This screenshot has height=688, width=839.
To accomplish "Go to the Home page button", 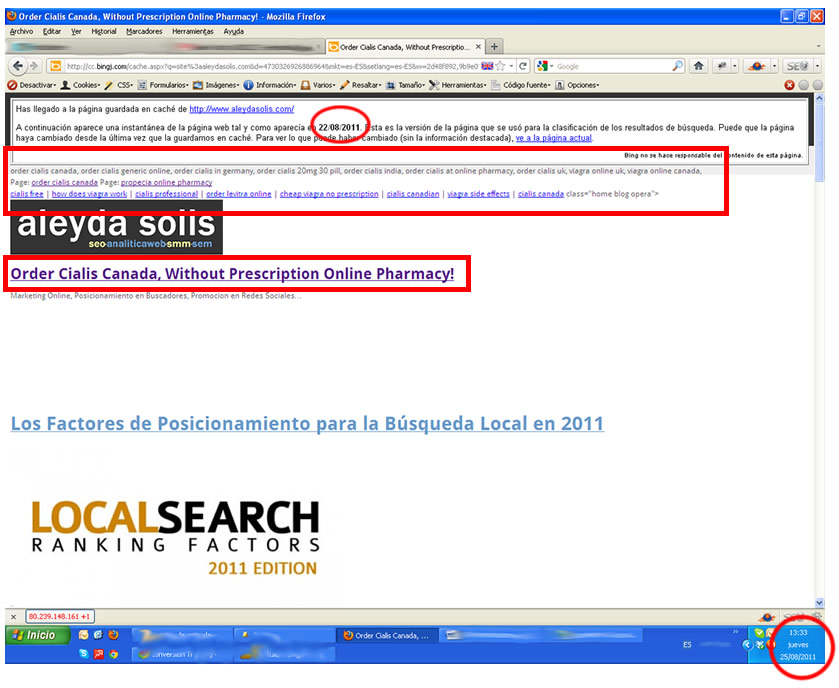I will coord(698,66).
